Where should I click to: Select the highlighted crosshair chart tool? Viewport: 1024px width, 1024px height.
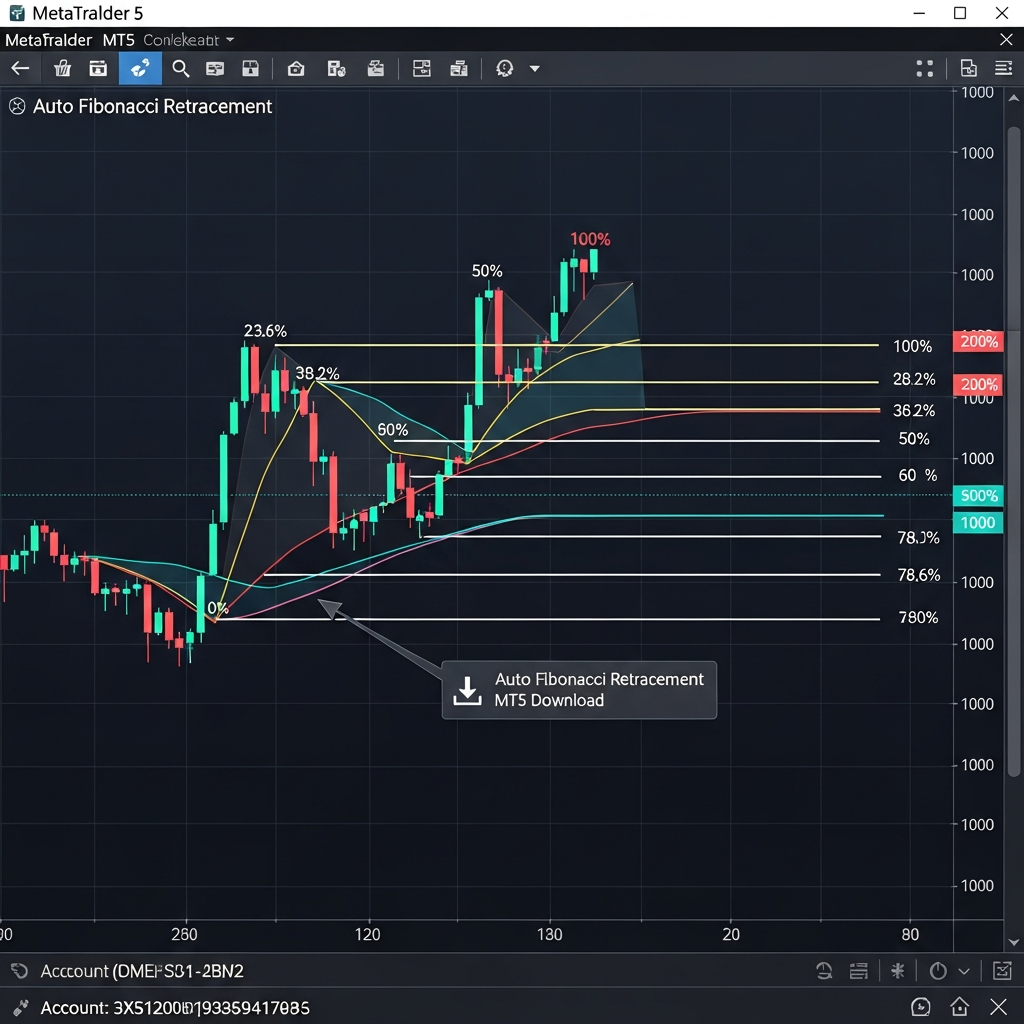pyautogui.click(x=139, y=68)
